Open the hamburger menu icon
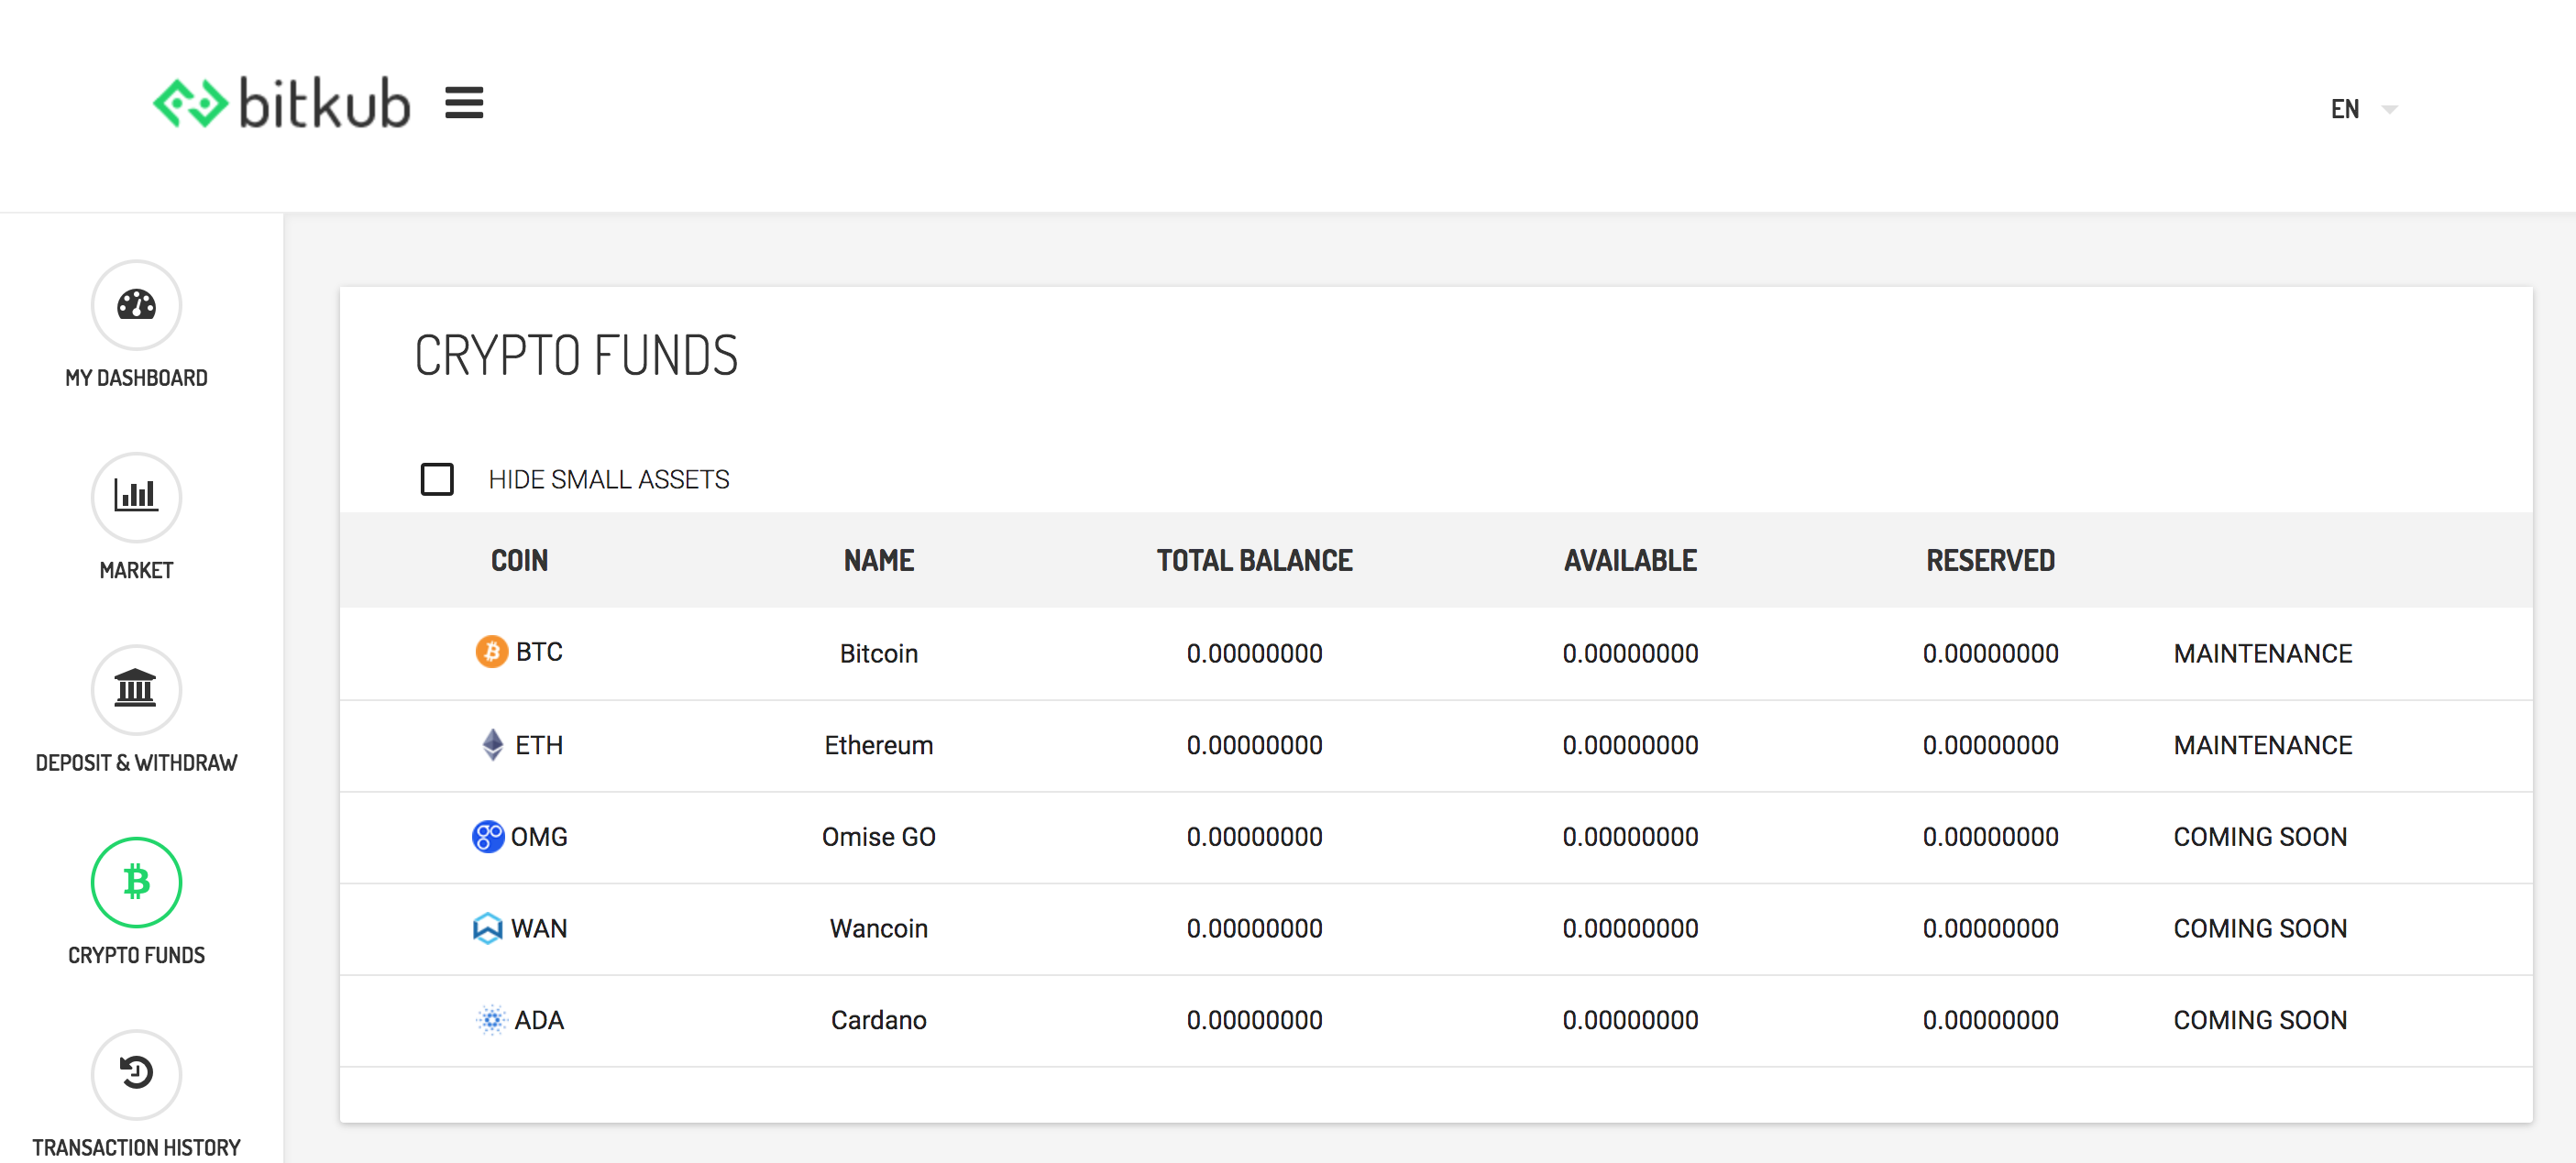2576x1163 pixels. [464, 103]
